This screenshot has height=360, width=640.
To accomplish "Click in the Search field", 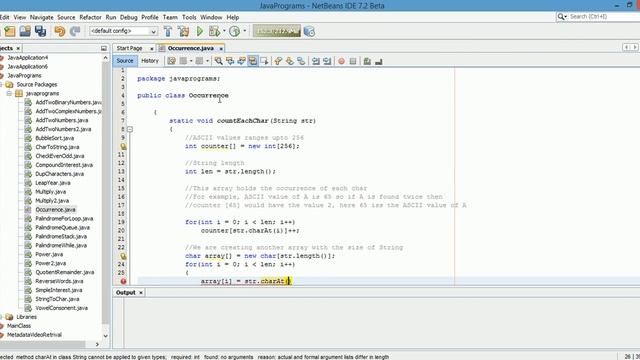I will (x=604, y=17).
